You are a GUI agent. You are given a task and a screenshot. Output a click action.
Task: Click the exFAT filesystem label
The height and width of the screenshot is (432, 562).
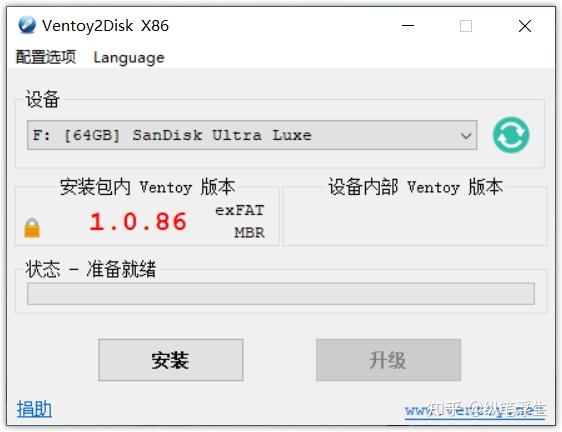point(239,210)
